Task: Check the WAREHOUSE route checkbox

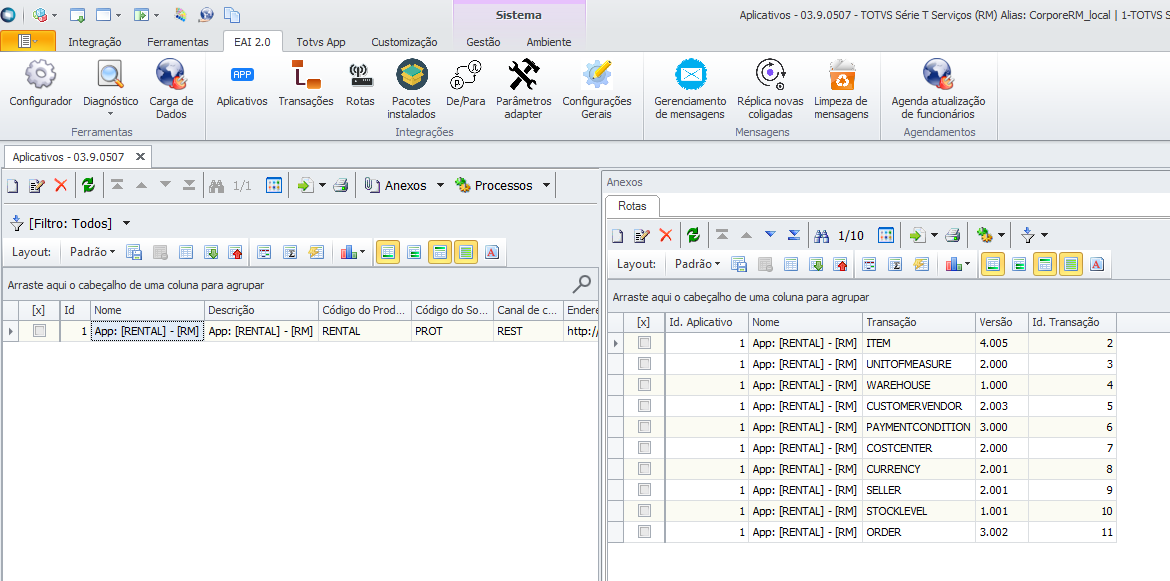Action: click(645, 385)
